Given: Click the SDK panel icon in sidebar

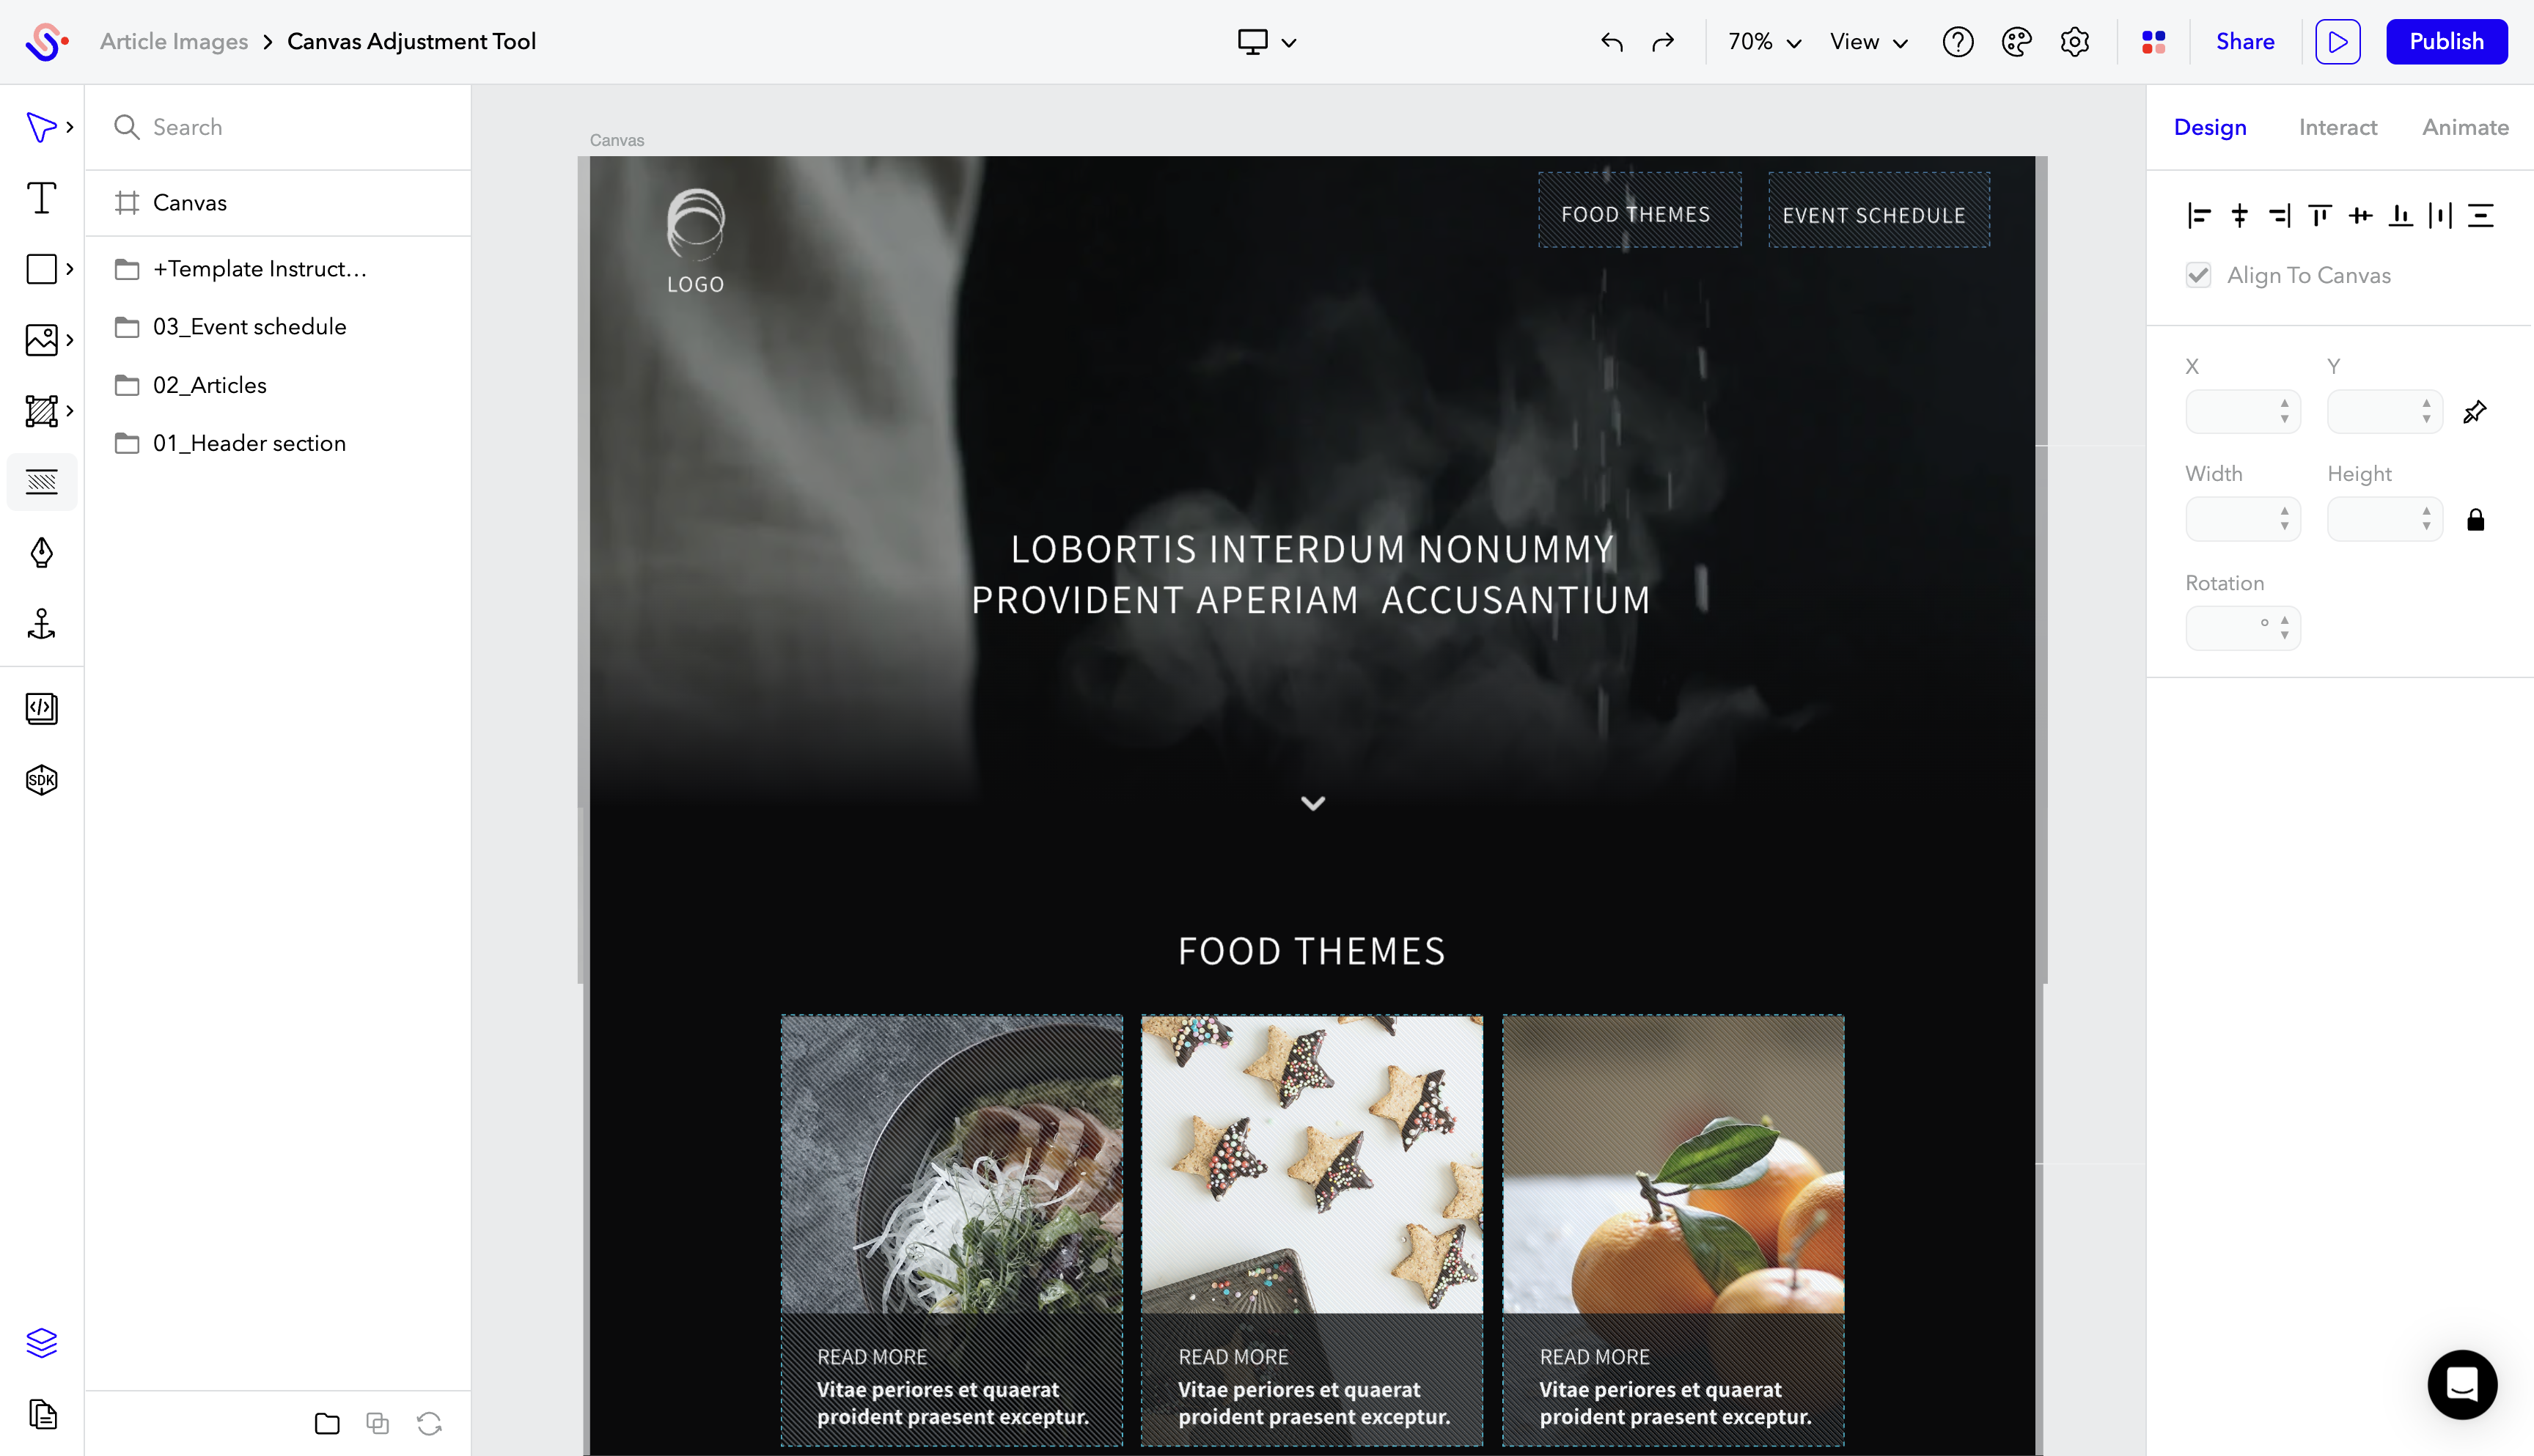Looking at the screenshot, I should [42, 779].
